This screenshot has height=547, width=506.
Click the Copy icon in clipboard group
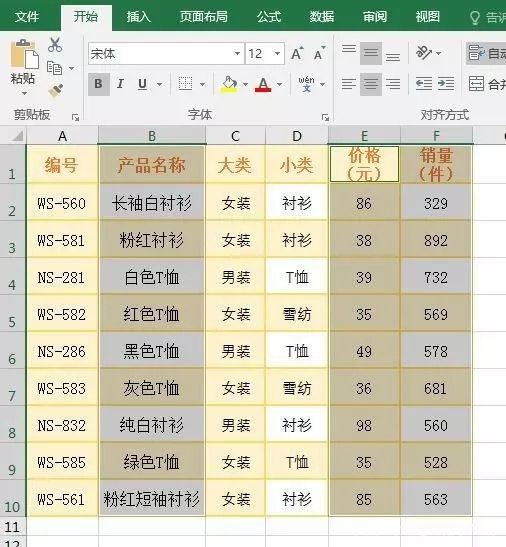pos(54,68)
